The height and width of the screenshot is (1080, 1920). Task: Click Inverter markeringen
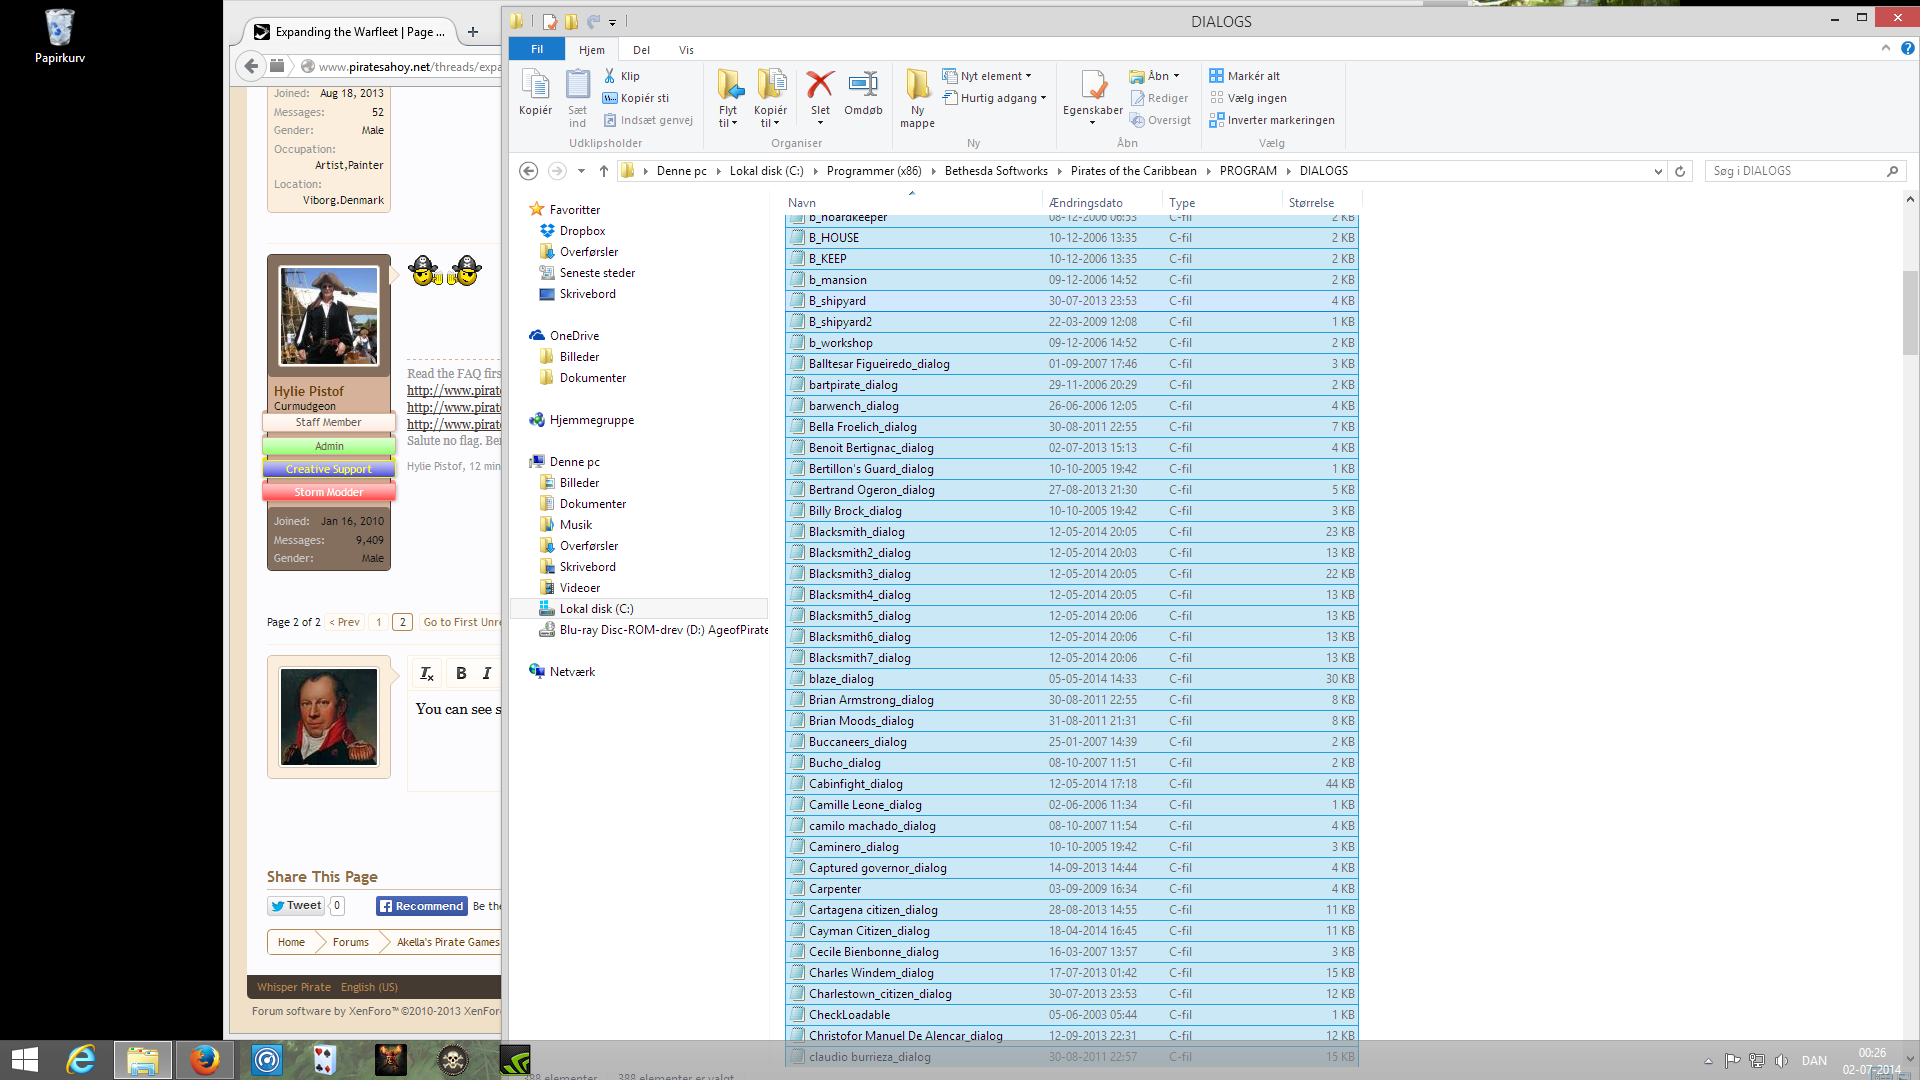coord(1272,120)
